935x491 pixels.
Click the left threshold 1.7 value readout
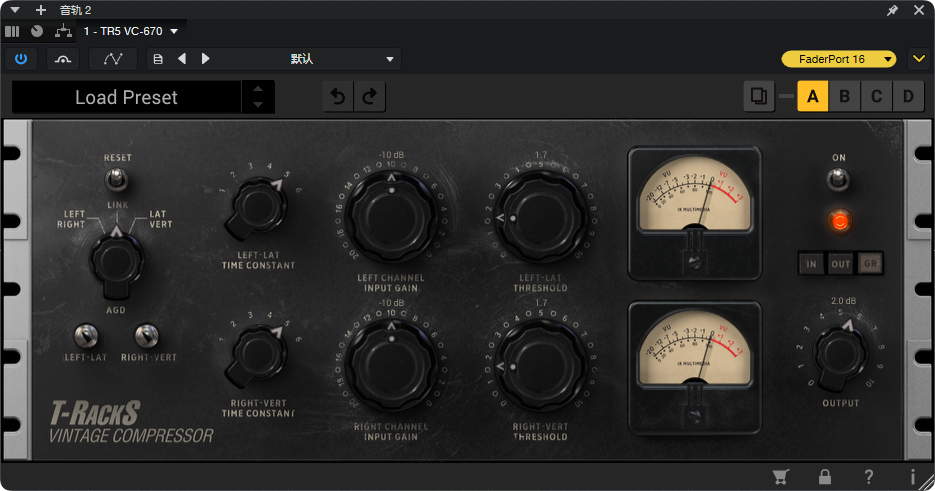click(541, 155)
